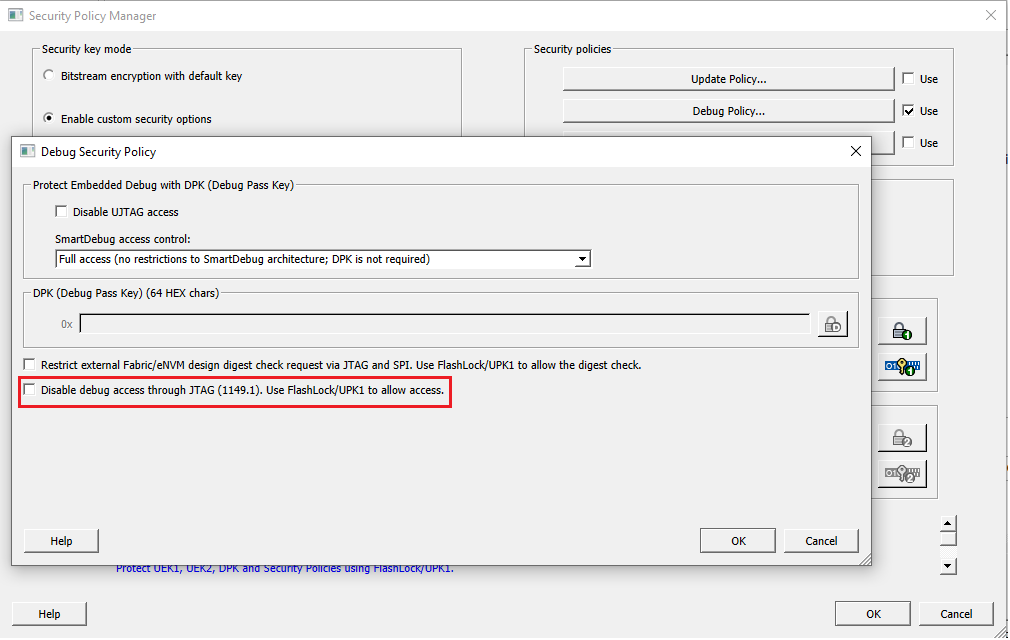
Task: Toggle the third Use checkbox under Debug Policy
Action: [908, 143]
